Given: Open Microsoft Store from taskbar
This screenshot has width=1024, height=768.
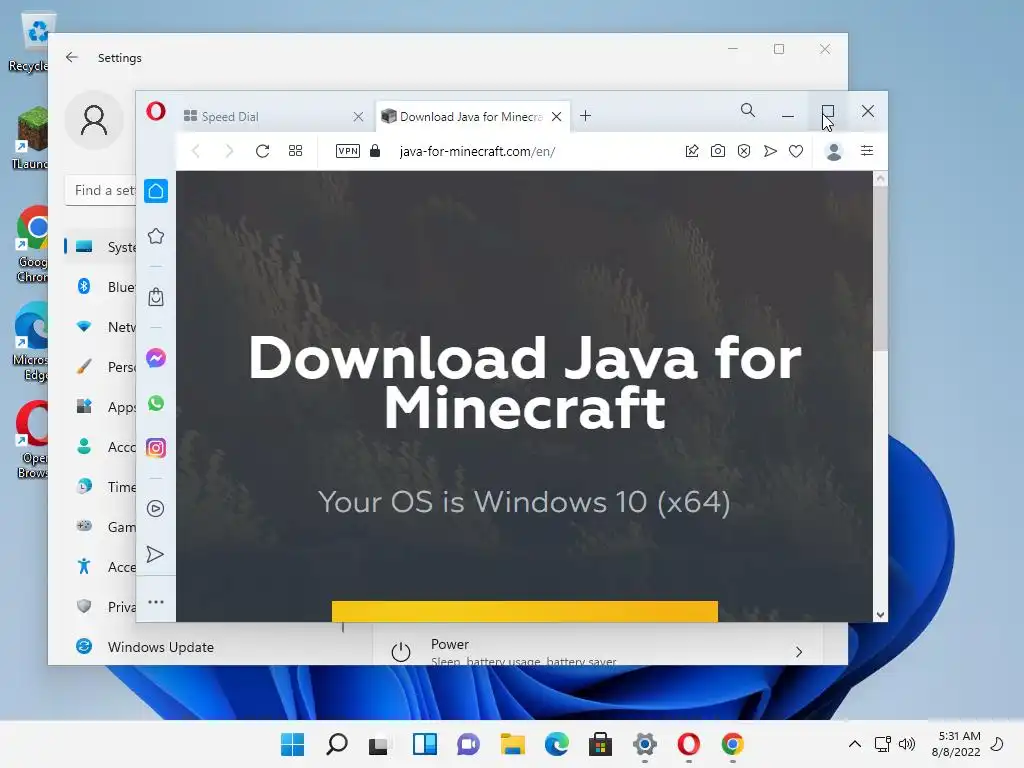Looking at the screenshot, I should pyautogui.click(x=600, y=744).
